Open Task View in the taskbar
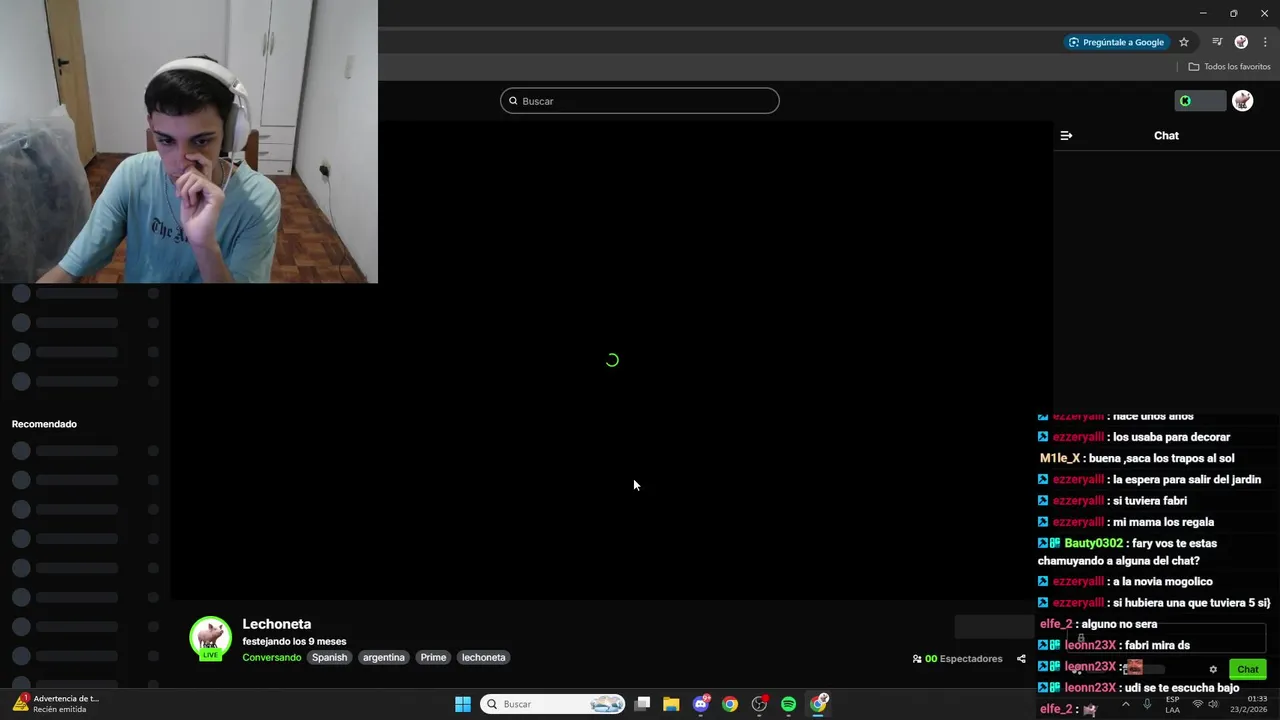 643,704
